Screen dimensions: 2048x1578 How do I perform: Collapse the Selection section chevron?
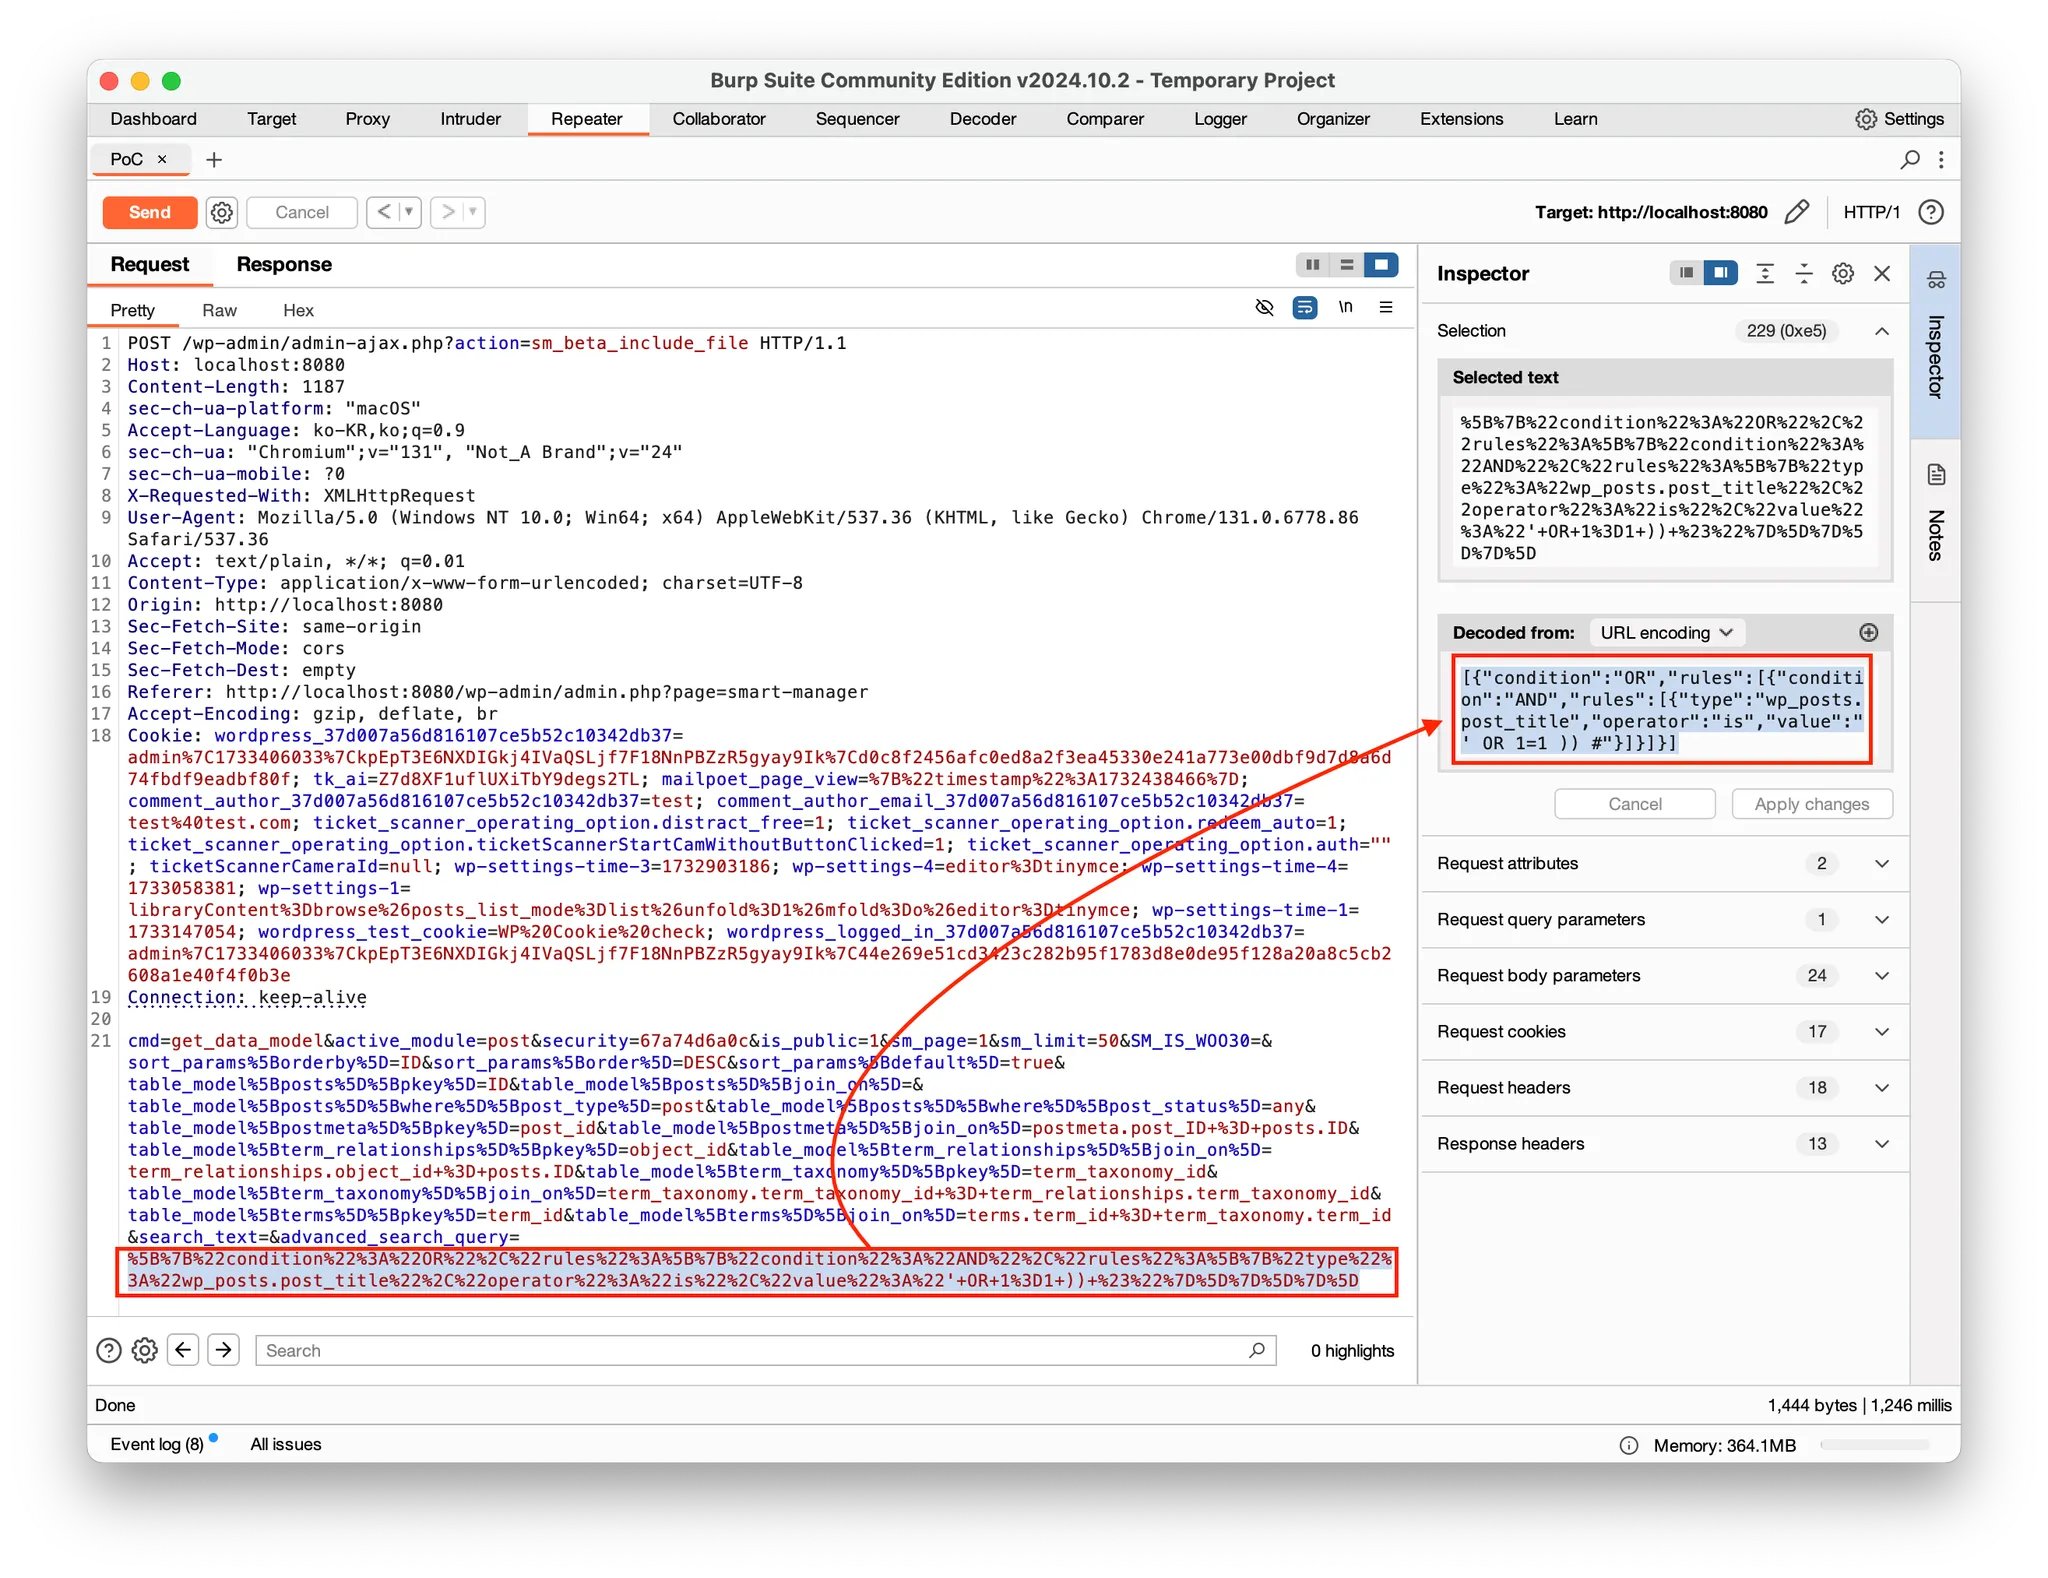1881,331
